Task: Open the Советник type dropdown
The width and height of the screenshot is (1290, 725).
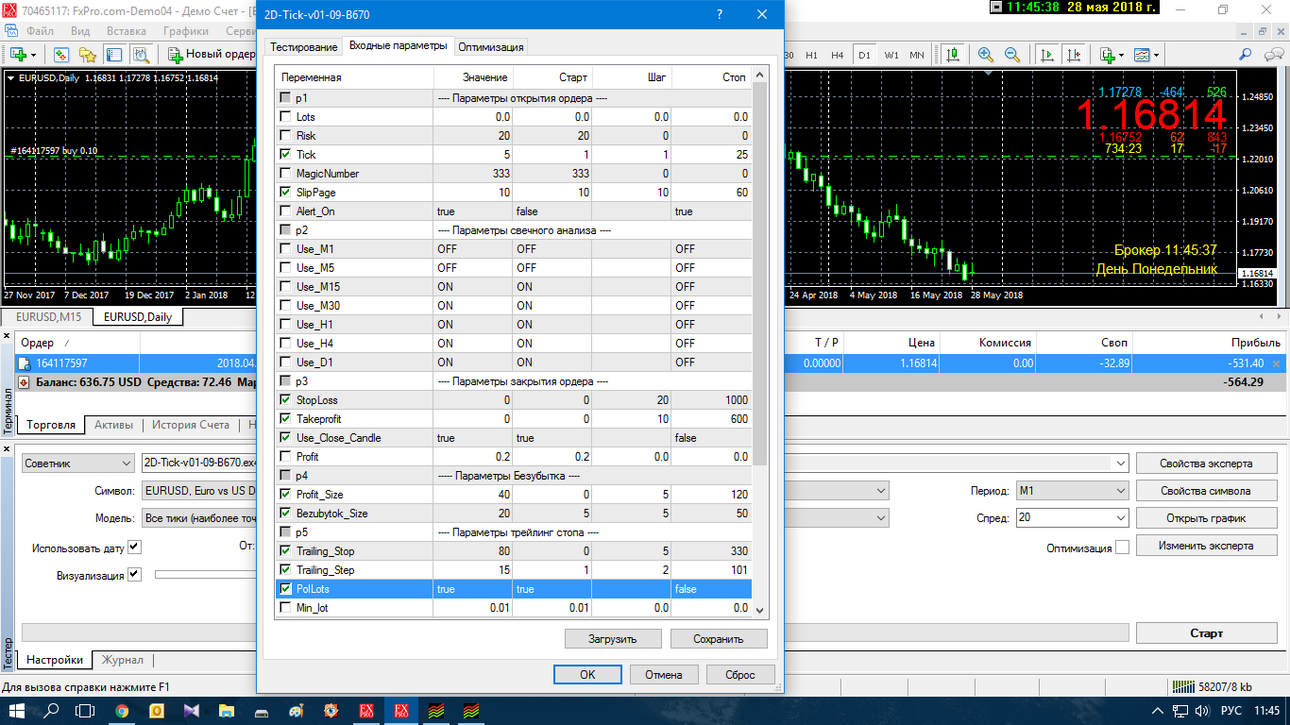Action: pos(78,463)
